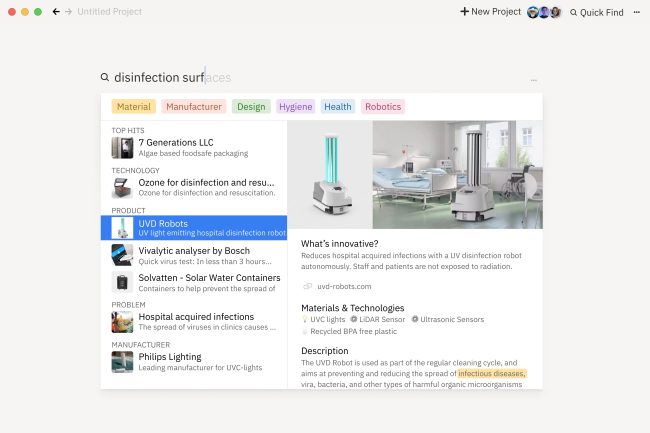Click the magnifier icon beside search query
This screenshot has width=650, height=433.
pos(105,77)
